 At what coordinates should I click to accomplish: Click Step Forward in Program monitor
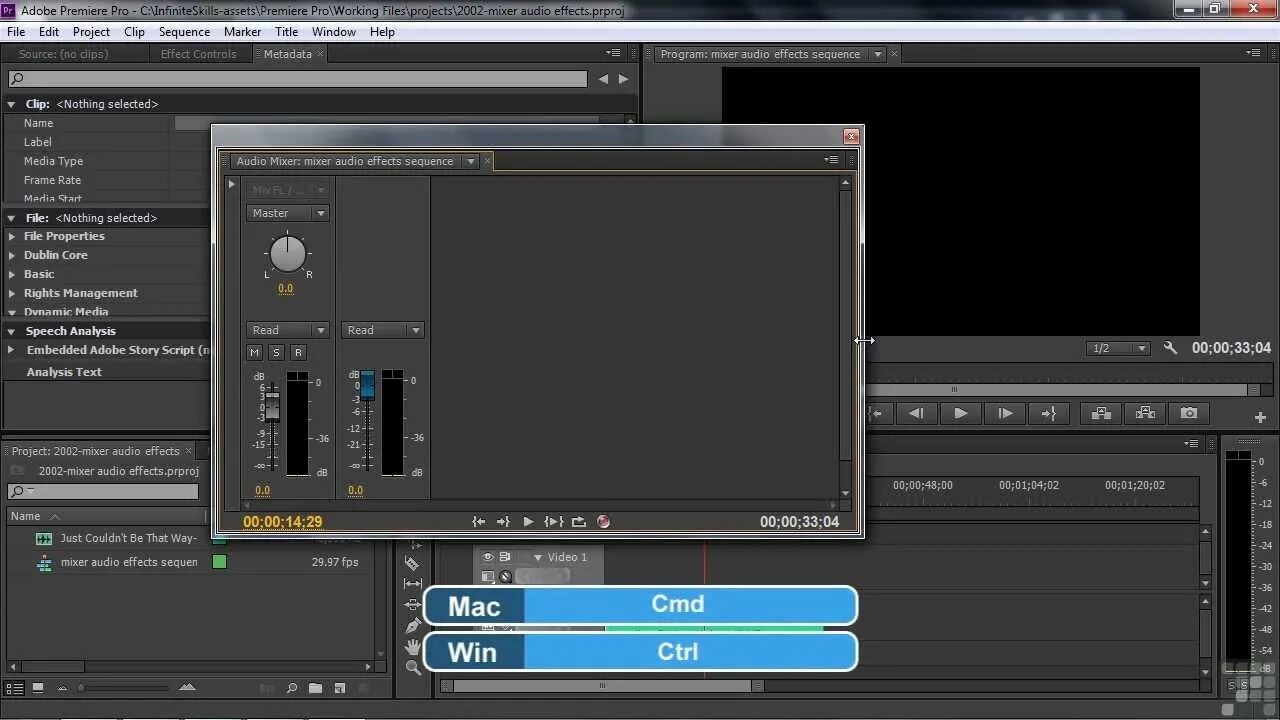[1005, 413]
